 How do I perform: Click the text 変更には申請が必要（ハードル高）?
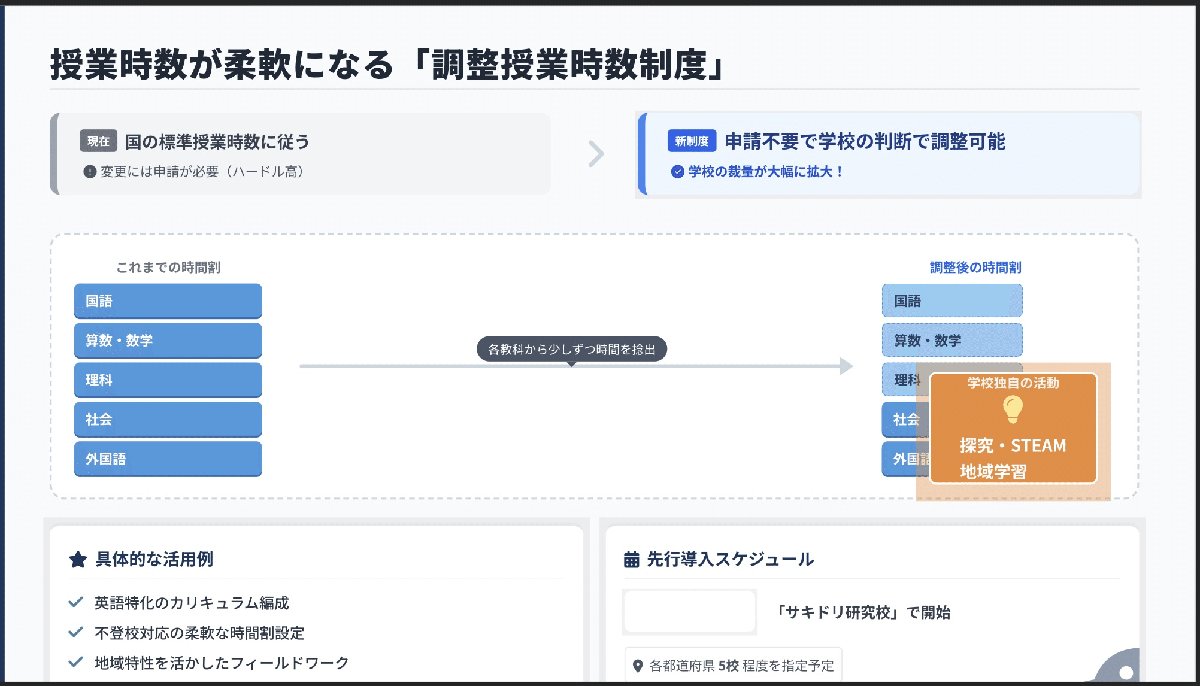tap(201, 171)
